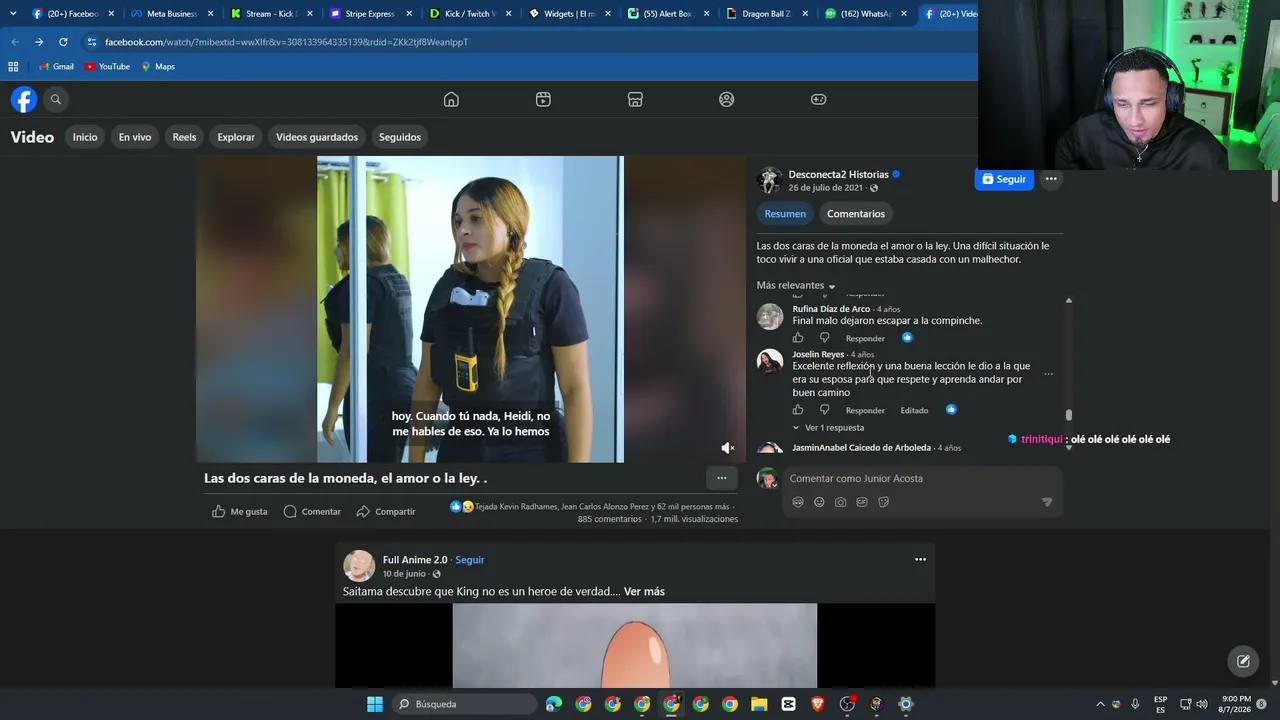Dislike Joselin Reyes's comment
Screen dimensions: 1280x720
click(825, 410)
